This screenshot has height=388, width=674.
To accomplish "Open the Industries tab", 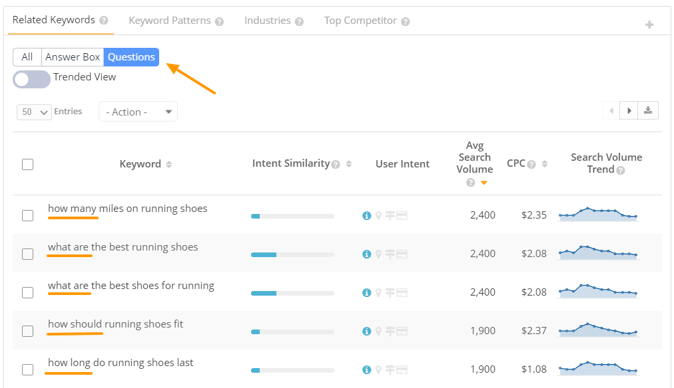I will point(267,21).
